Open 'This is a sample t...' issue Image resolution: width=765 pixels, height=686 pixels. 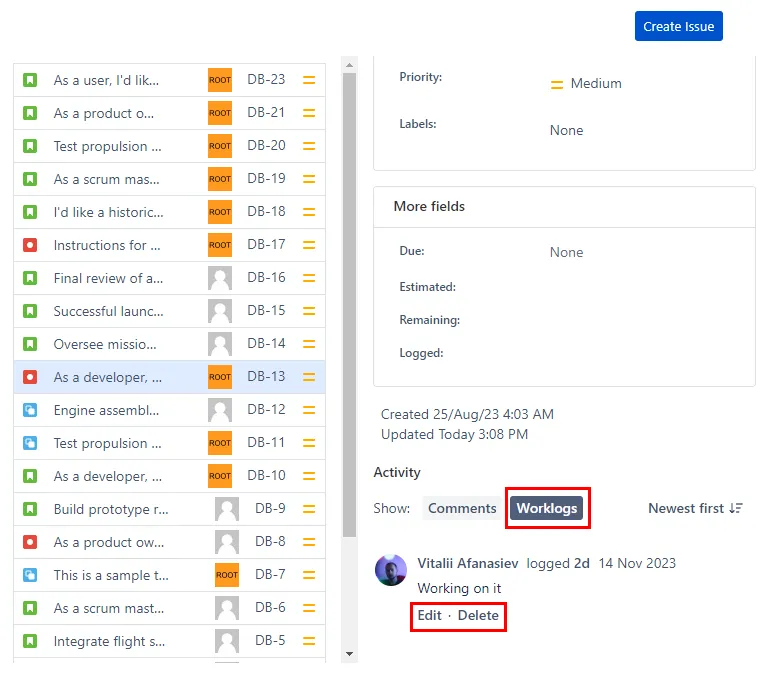tap(111, 575)
